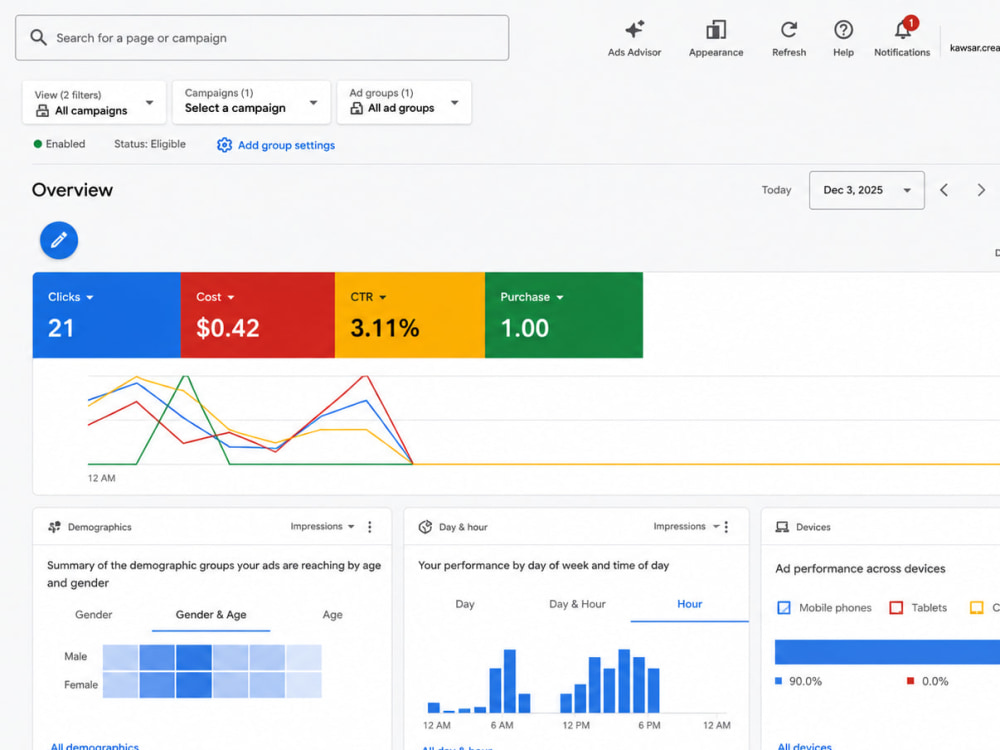Viewport: 1000px width, 750px height.
Task: Open the Select a campaign dropdown
Action: pos(251,102)
